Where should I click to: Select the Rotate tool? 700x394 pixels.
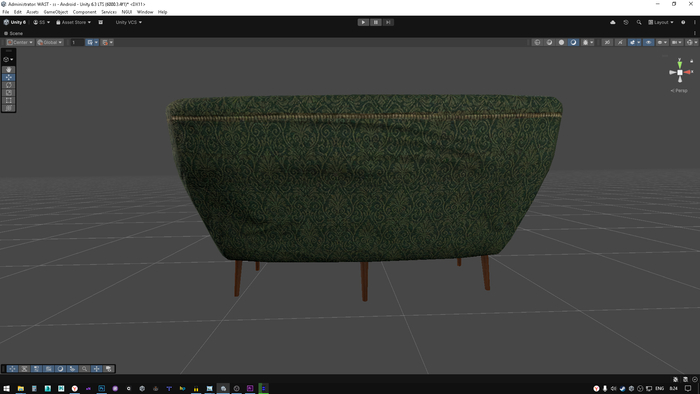click(x=8, y=85)
